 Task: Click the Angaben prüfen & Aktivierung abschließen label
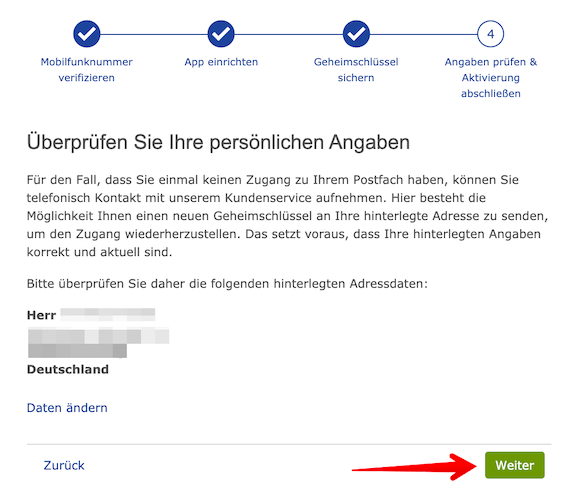(491, 78)
